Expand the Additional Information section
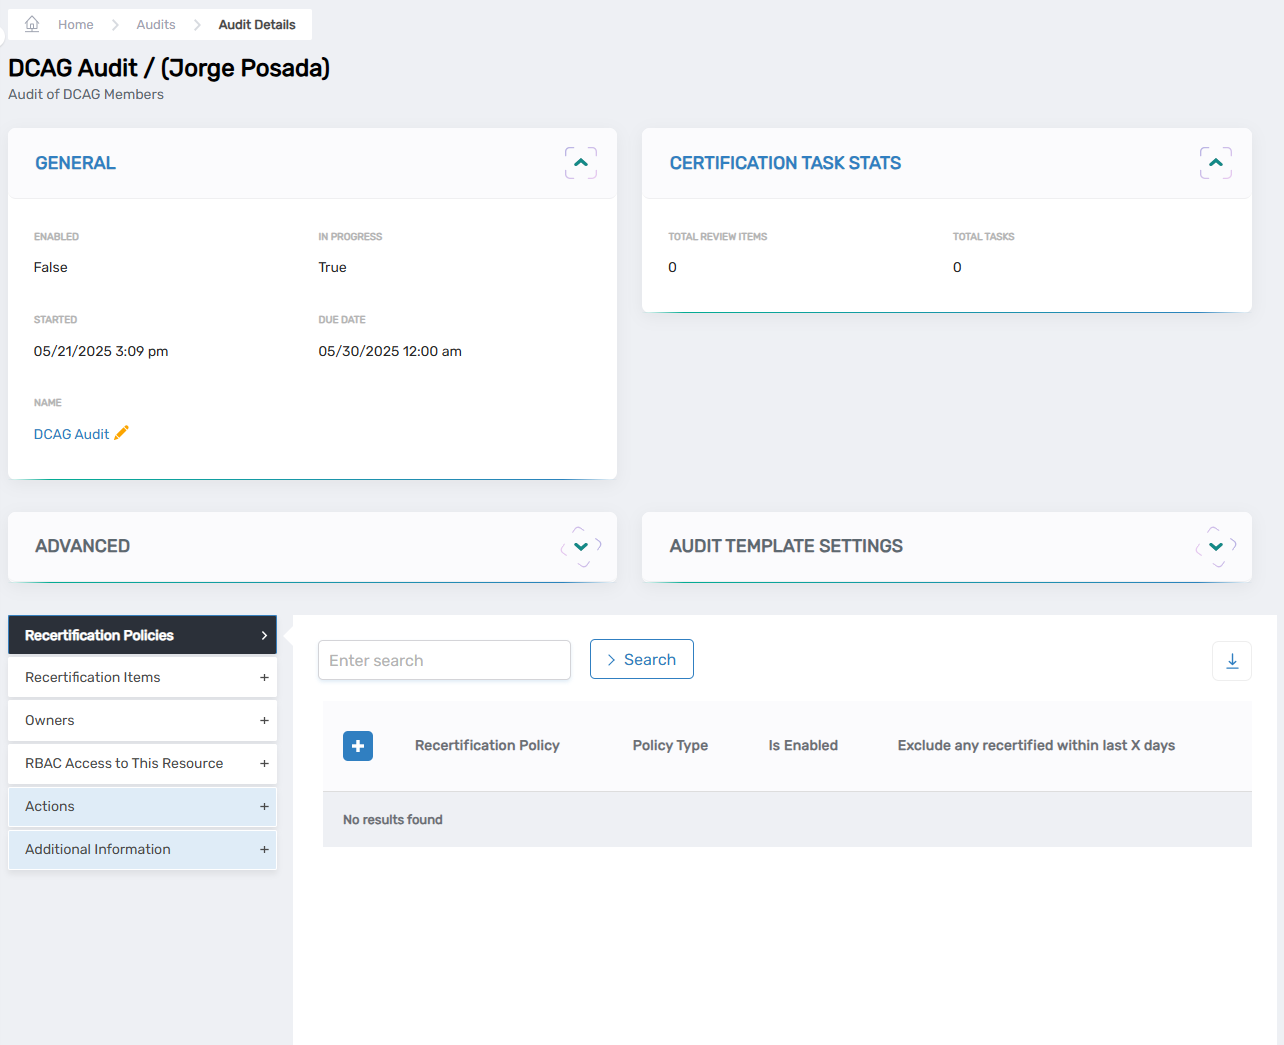The image size is (1284, 1045). click(265, 849)
